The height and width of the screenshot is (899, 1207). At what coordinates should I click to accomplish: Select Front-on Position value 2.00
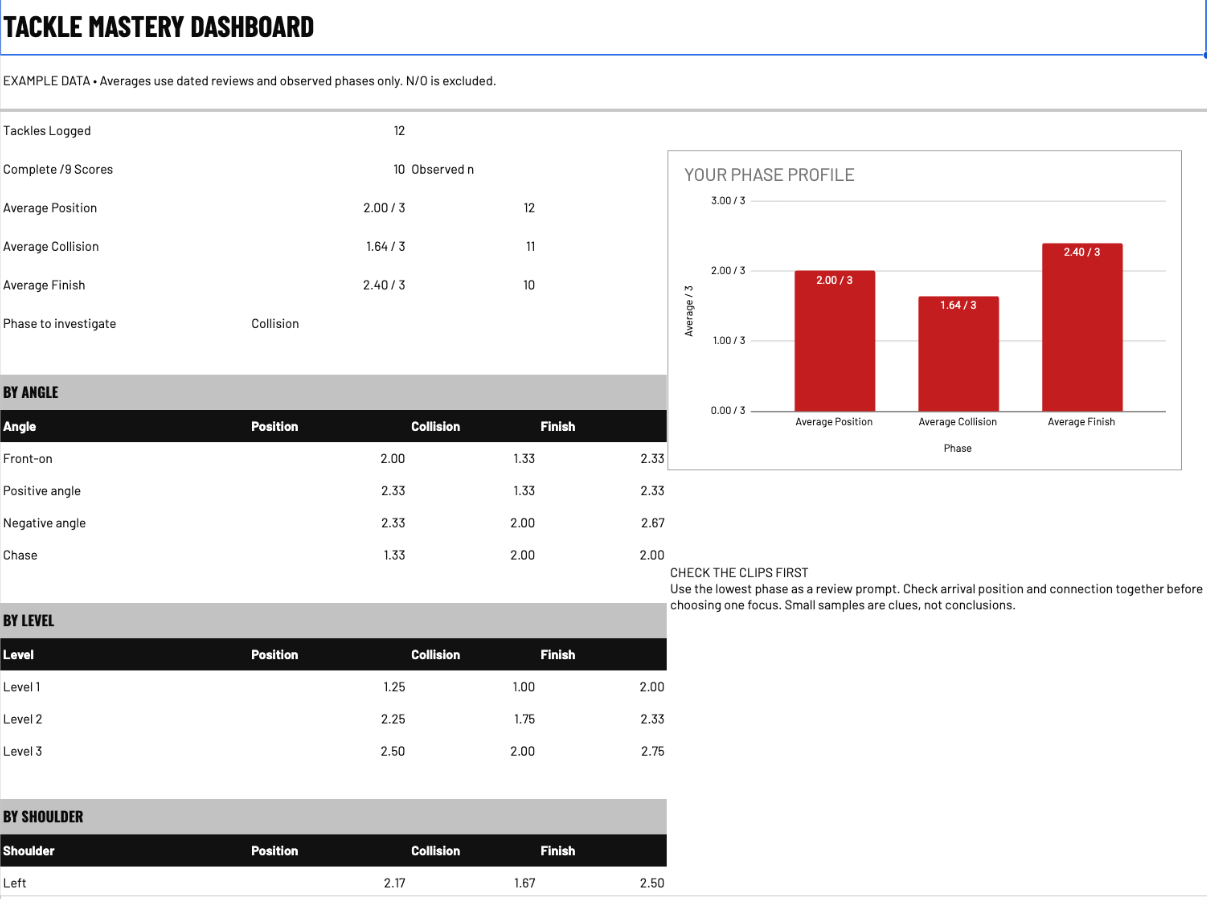[x=393, y=459]
